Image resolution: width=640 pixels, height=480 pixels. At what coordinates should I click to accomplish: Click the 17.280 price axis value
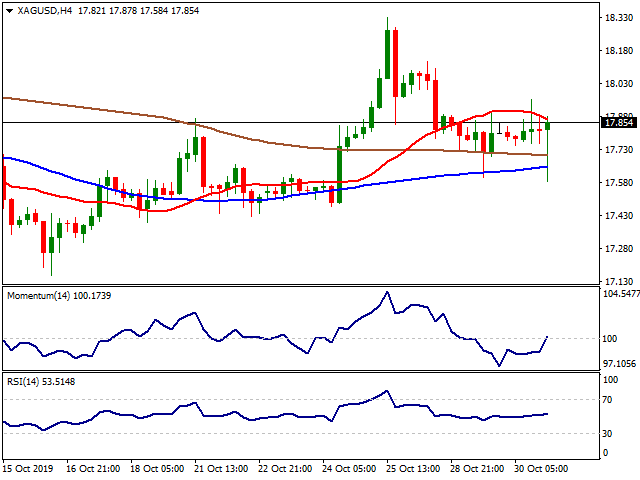(x=619, y=249)
